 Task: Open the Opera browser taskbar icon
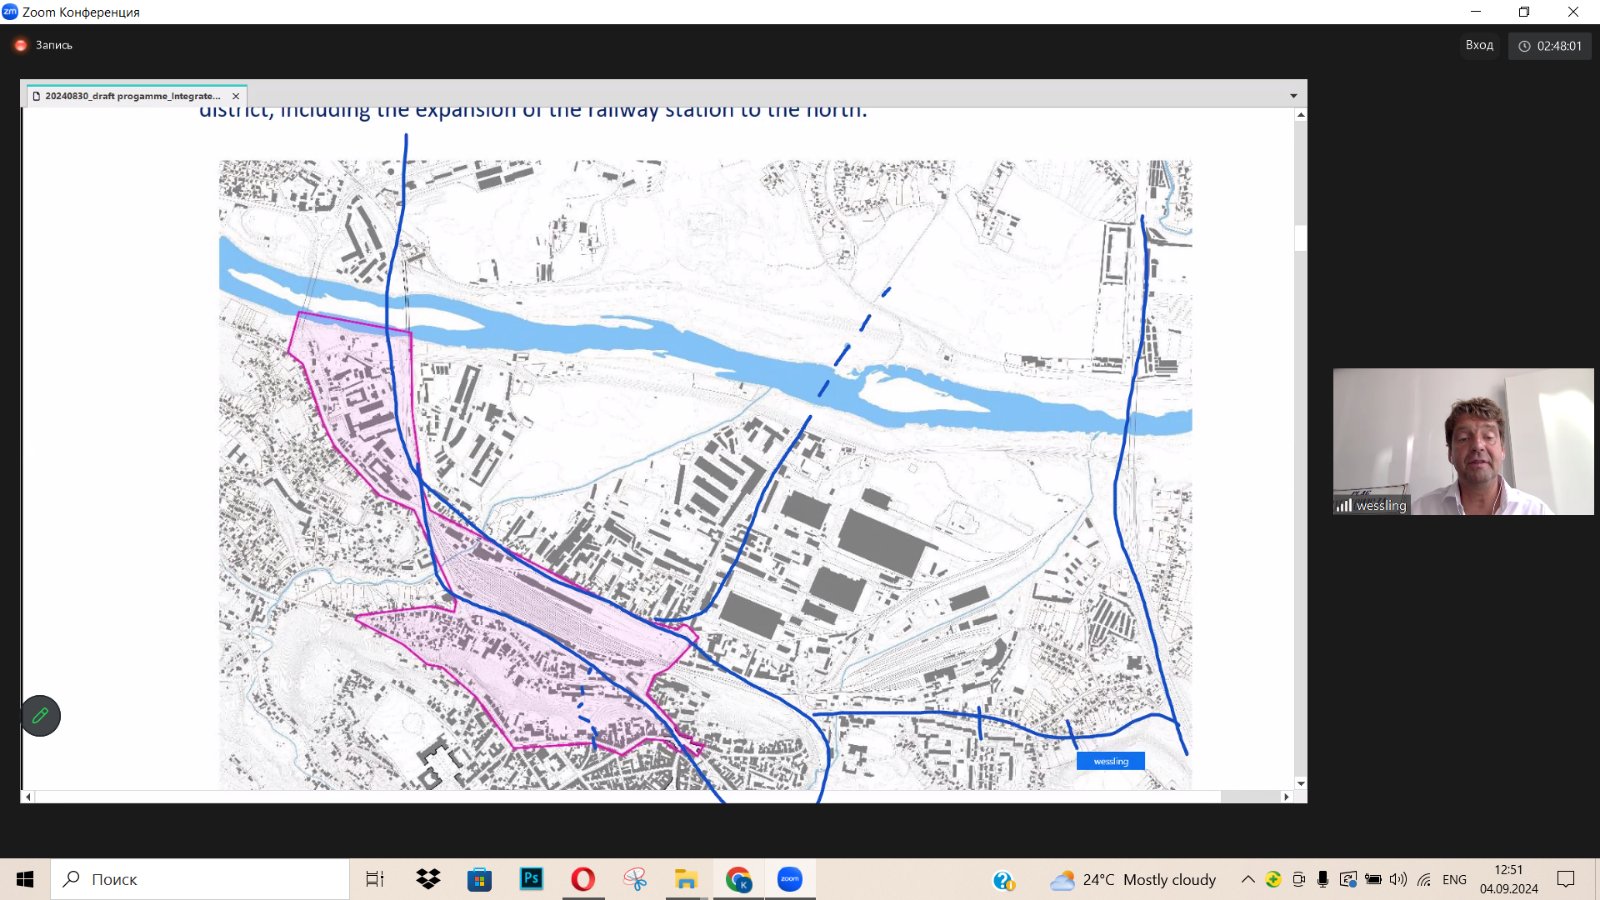click(583, 879)
